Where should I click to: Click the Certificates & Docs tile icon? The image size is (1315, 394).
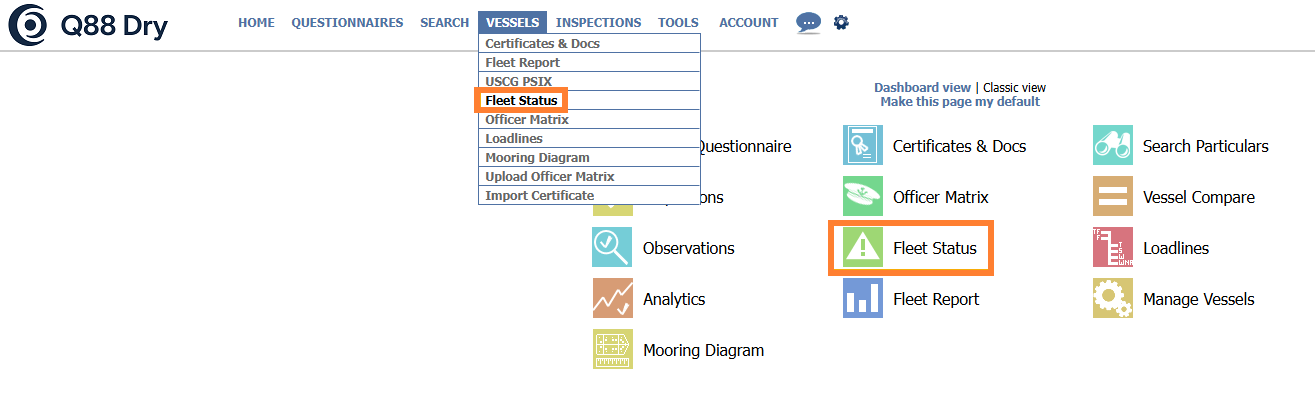863,146
